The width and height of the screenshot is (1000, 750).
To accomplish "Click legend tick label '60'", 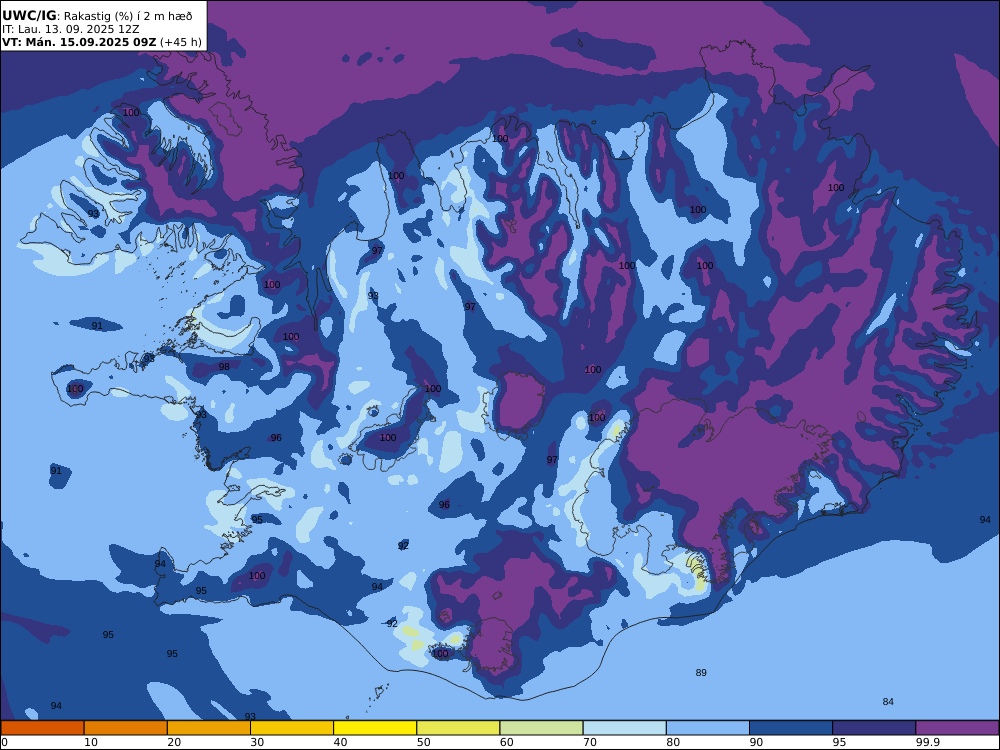I will click(x=507, y=742).
